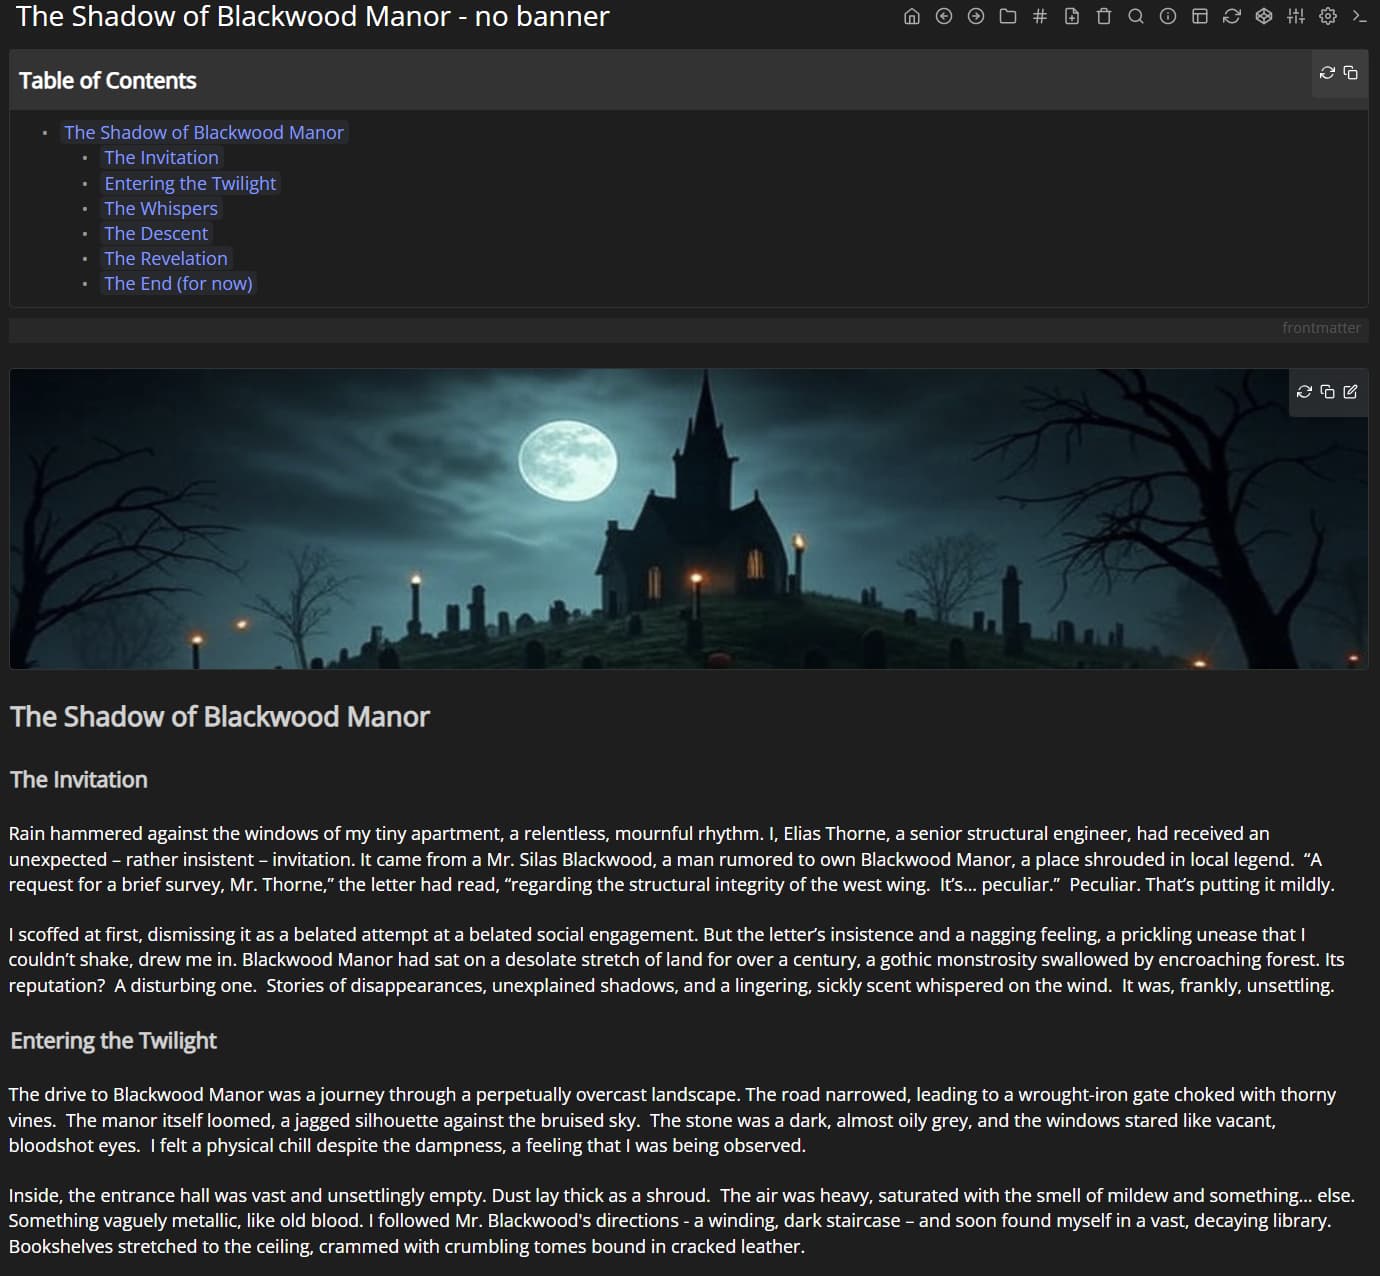1380x1276 pixels.
Task: Delete the page using trash icon
Action: click(1104, 16)
